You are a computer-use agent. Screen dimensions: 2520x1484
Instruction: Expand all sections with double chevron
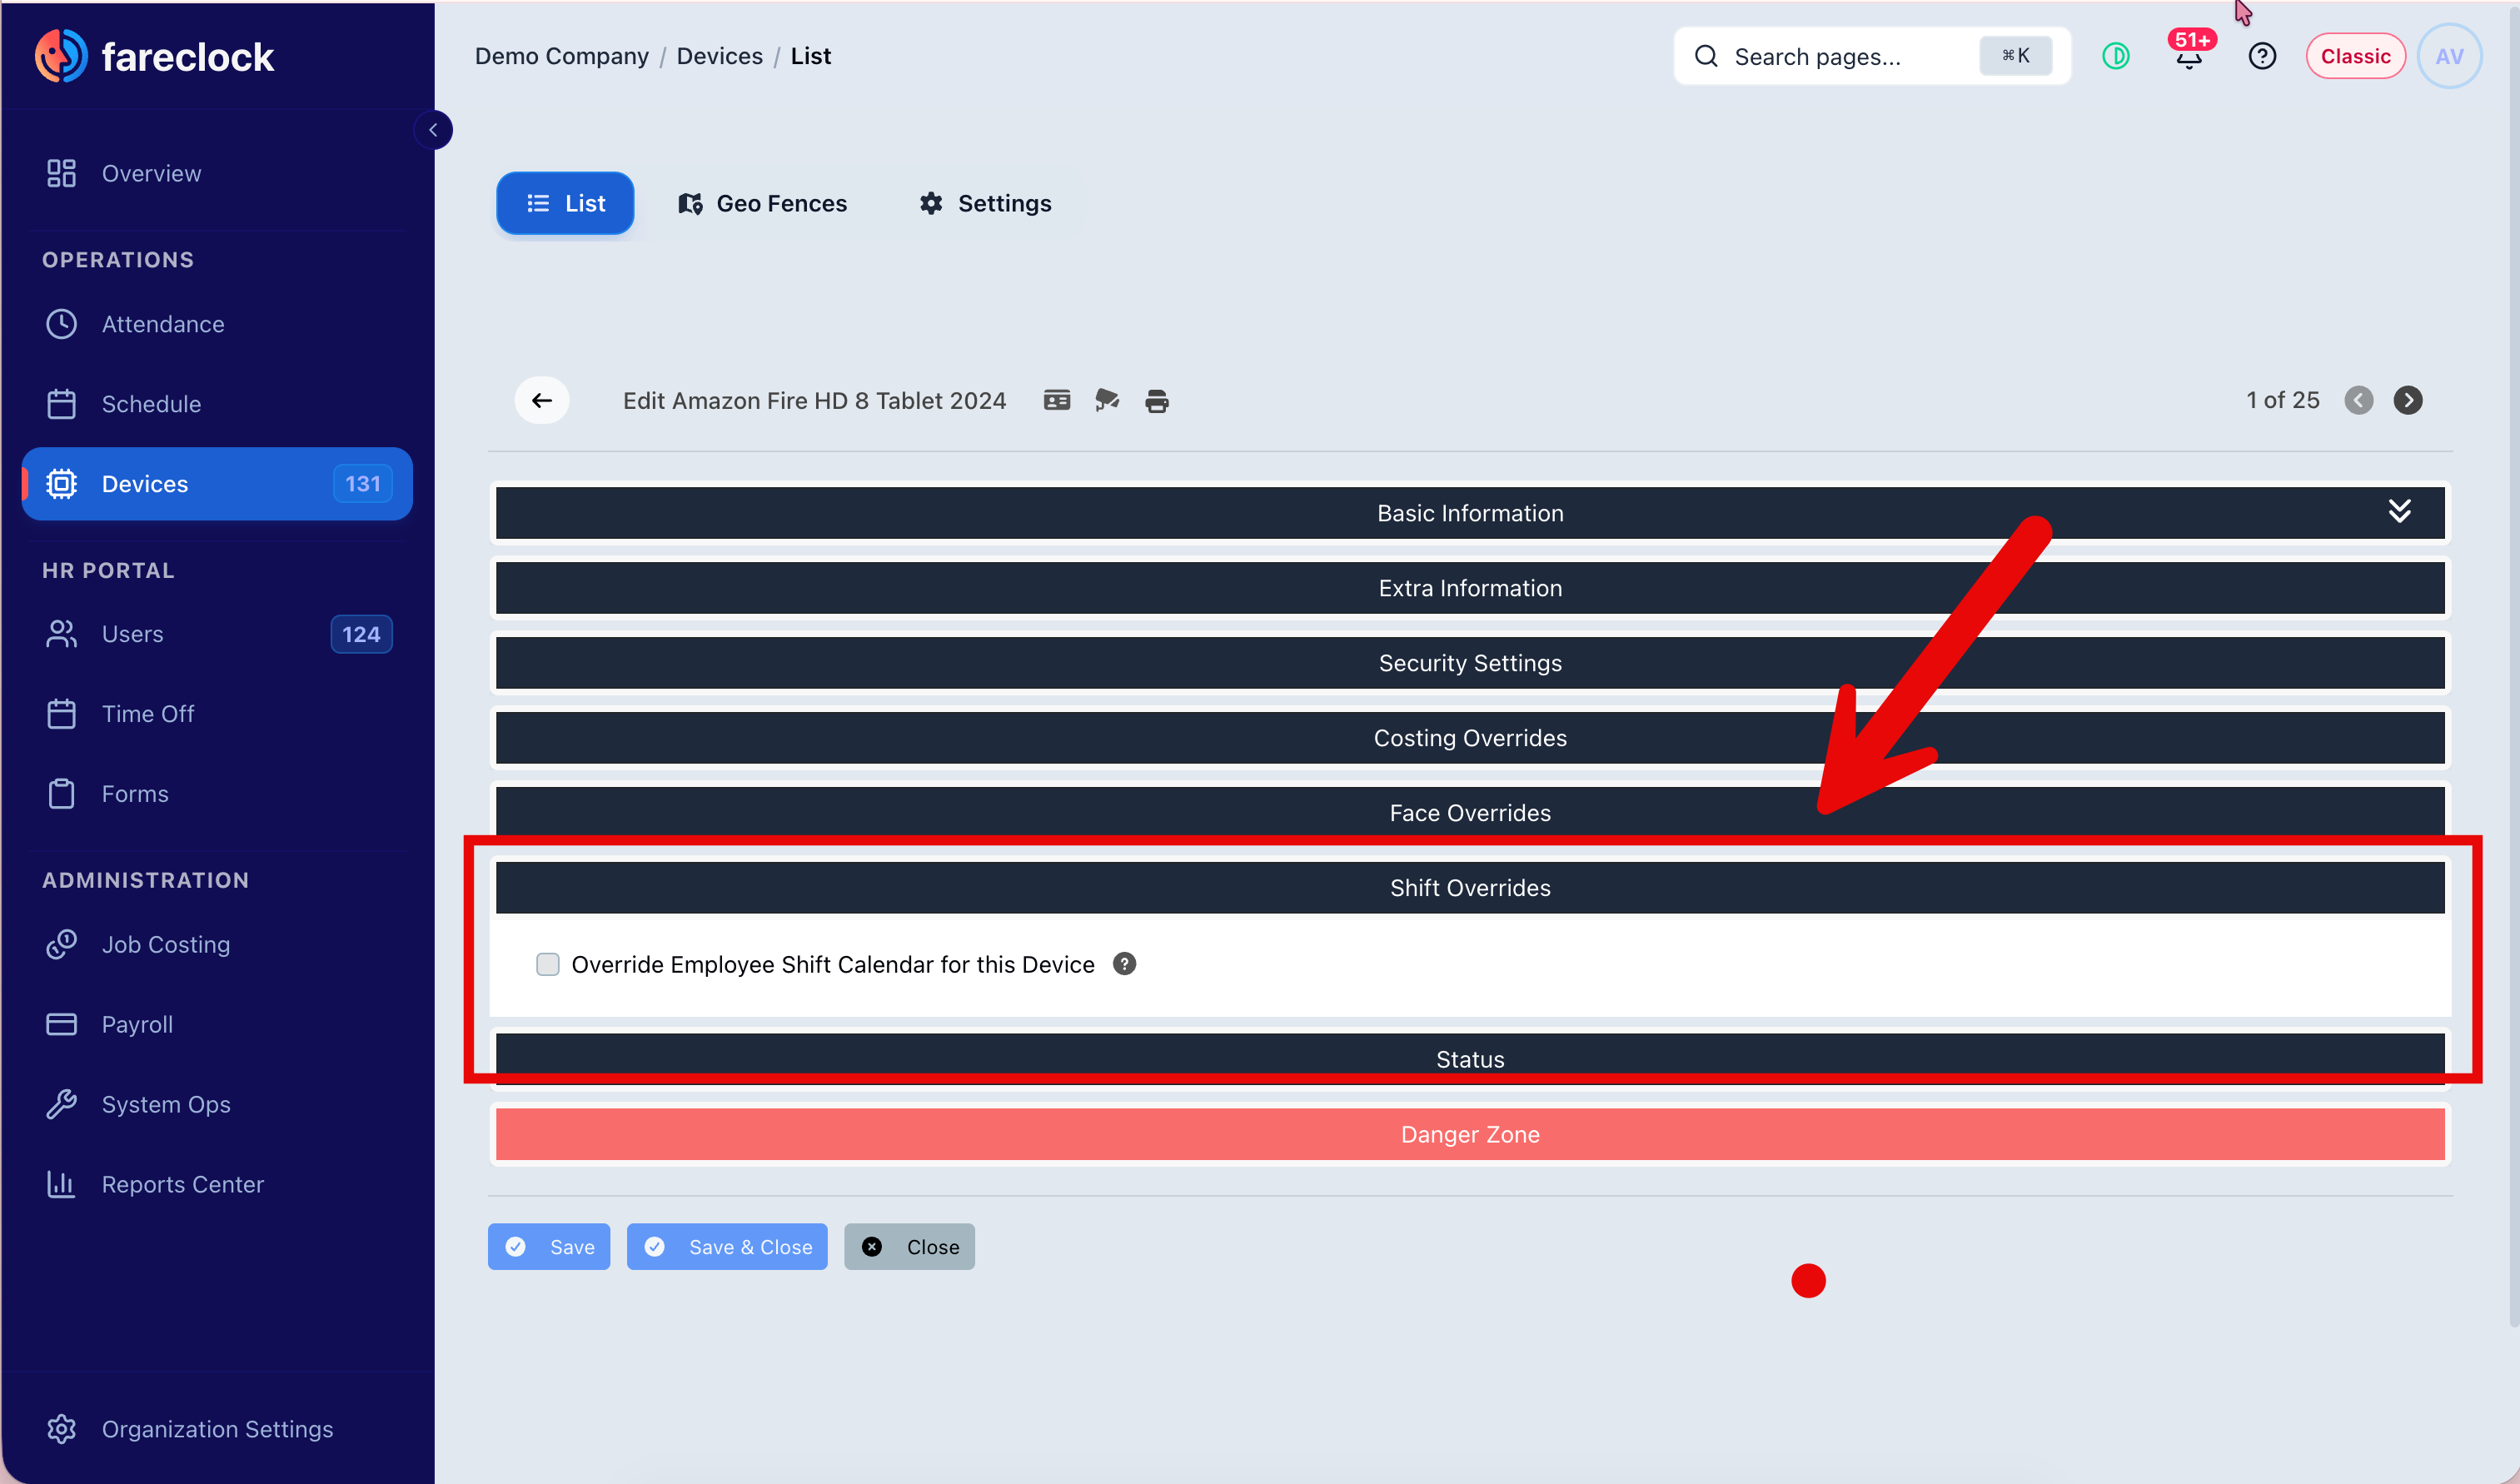2400,511
